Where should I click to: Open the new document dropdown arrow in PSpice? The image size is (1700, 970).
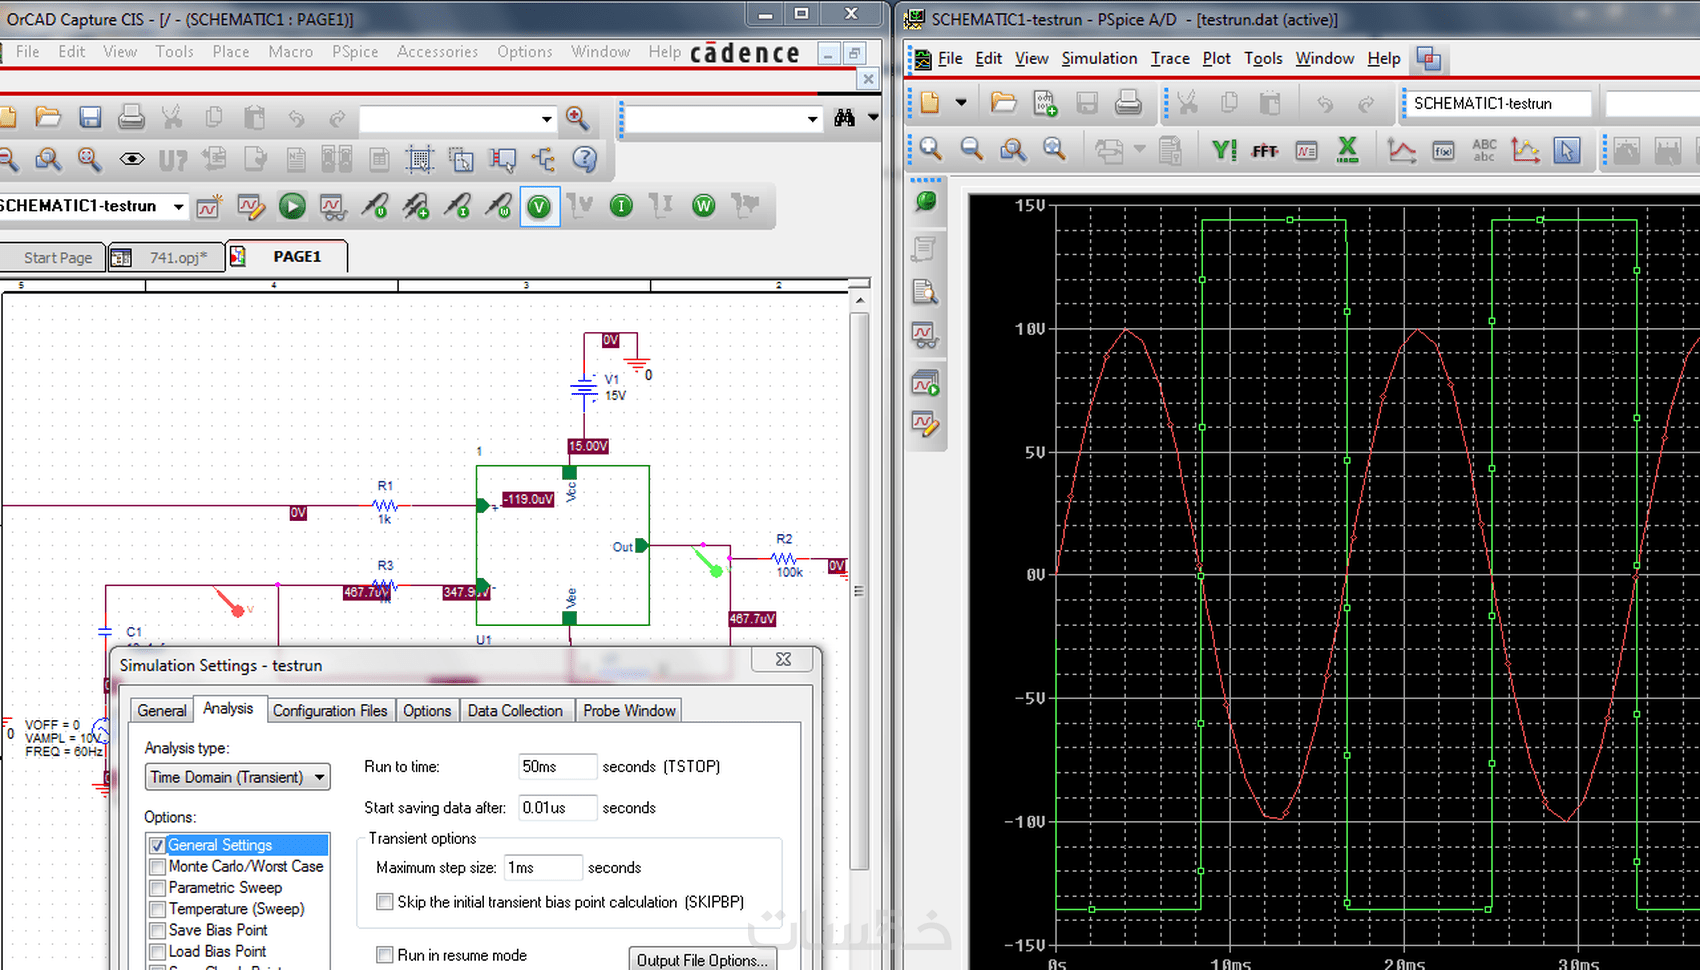point(962,103)
